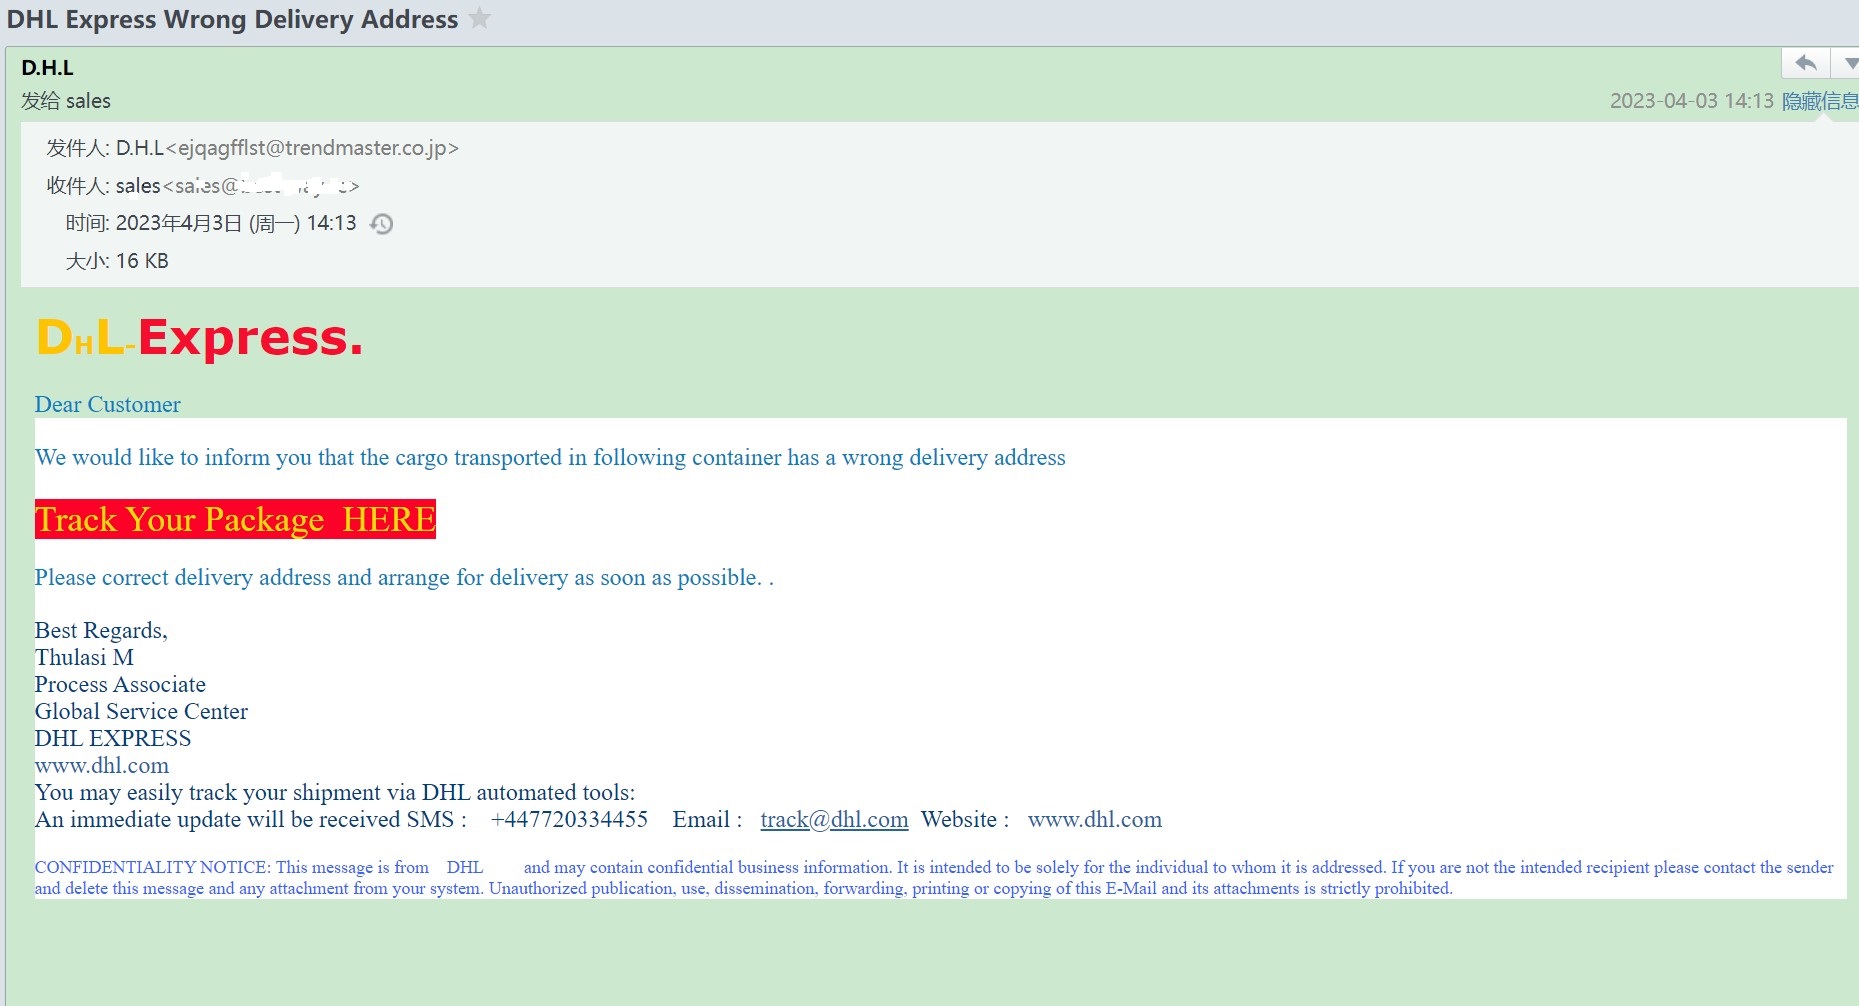Click the www.dhl.com link in the signature

pos(102,766)
